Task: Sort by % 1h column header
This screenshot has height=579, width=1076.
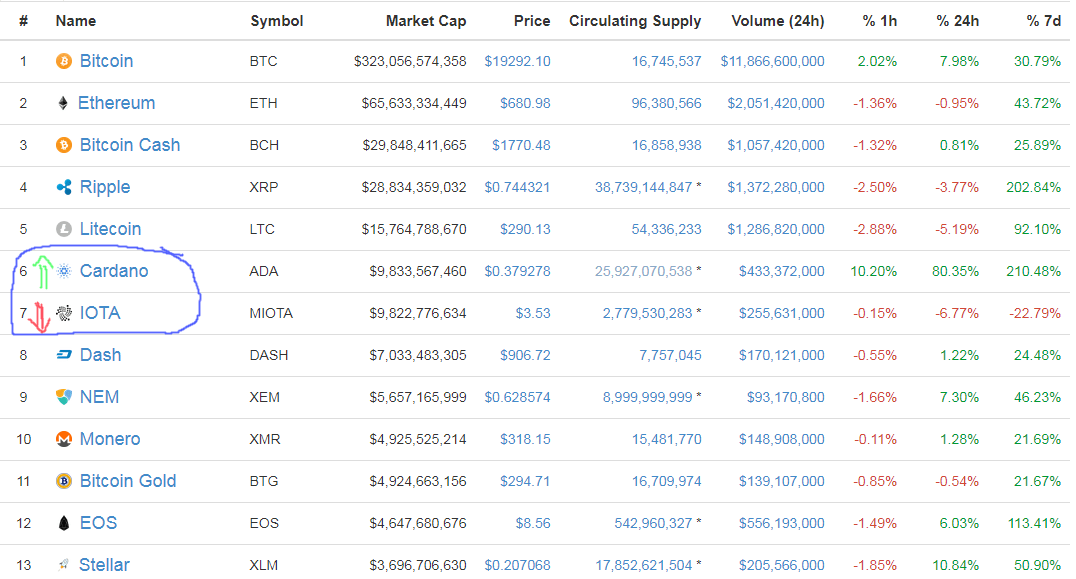Action: click(x=880, y=21)
